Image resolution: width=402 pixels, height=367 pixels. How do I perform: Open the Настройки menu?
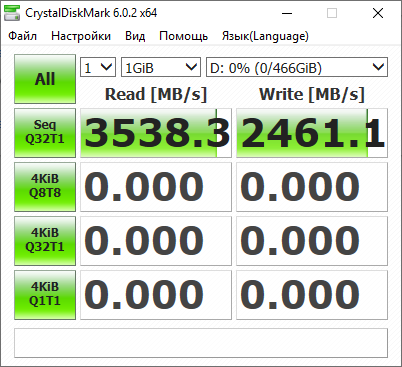81,36
